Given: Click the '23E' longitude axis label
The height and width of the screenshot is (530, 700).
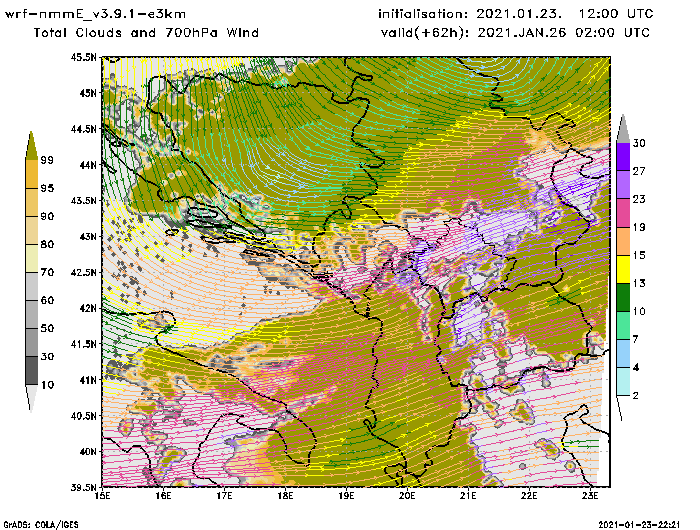Looking at the screenshot, I should [x=590, y=496].
